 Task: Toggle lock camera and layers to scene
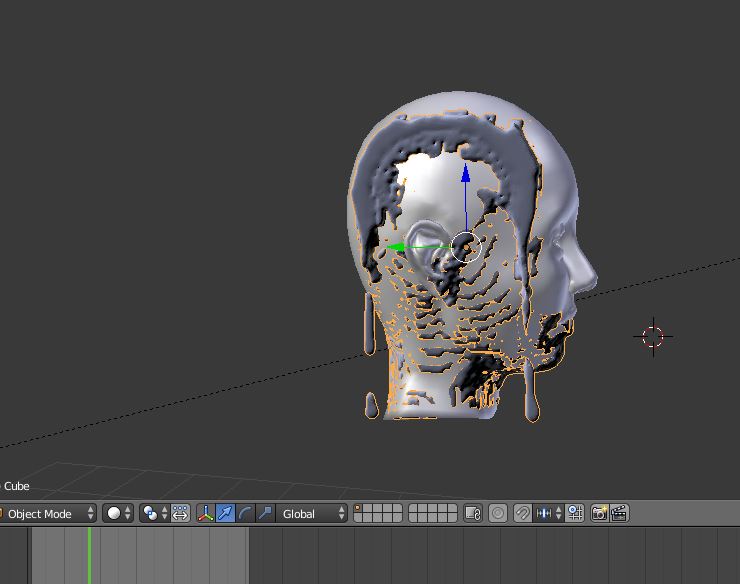(x=472, y=513)
